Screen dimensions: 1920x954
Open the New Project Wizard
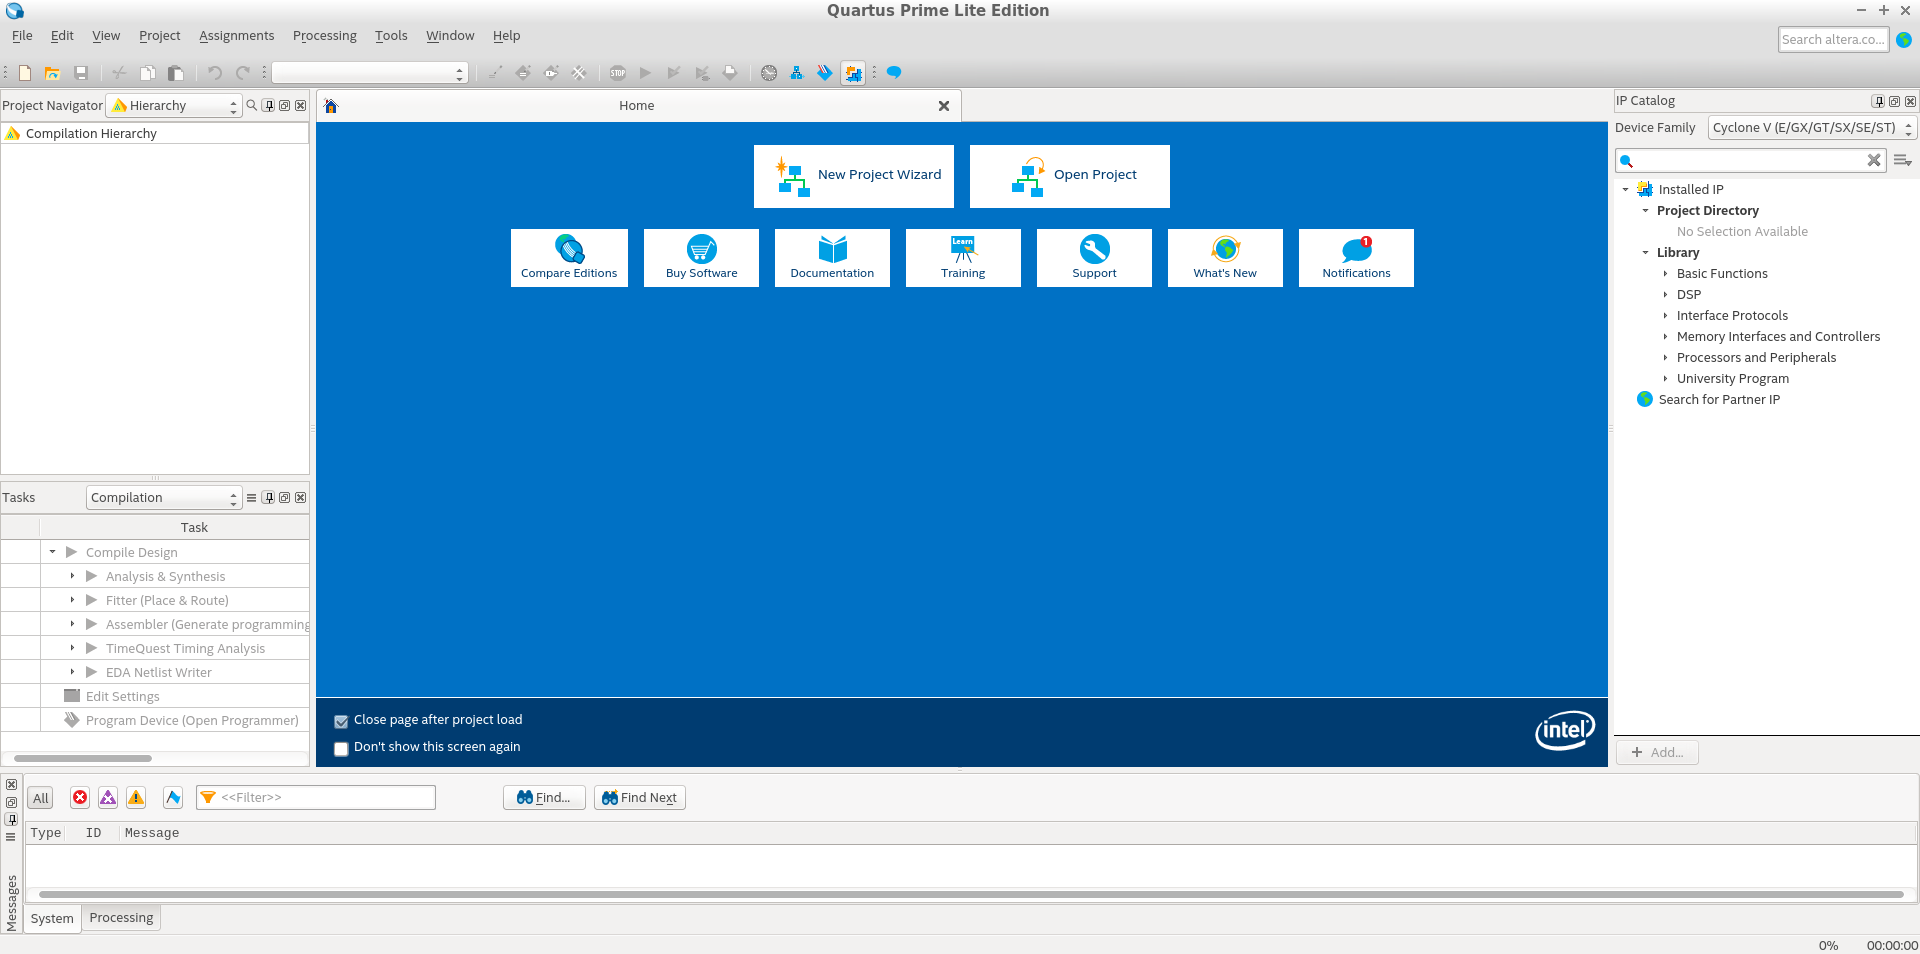pyautogui.click(x=853, y=176)
